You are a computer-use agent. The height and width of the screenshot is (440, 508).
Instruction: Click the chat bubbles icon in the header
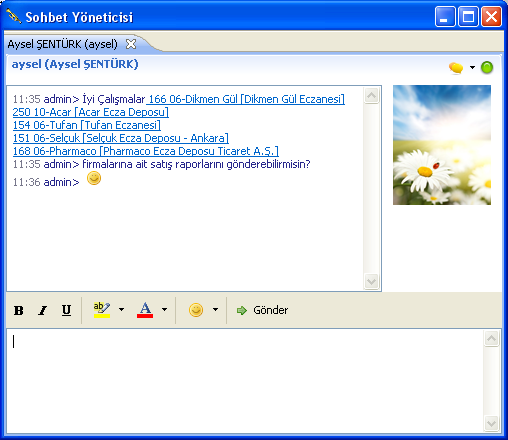click(x=456, y=68)
